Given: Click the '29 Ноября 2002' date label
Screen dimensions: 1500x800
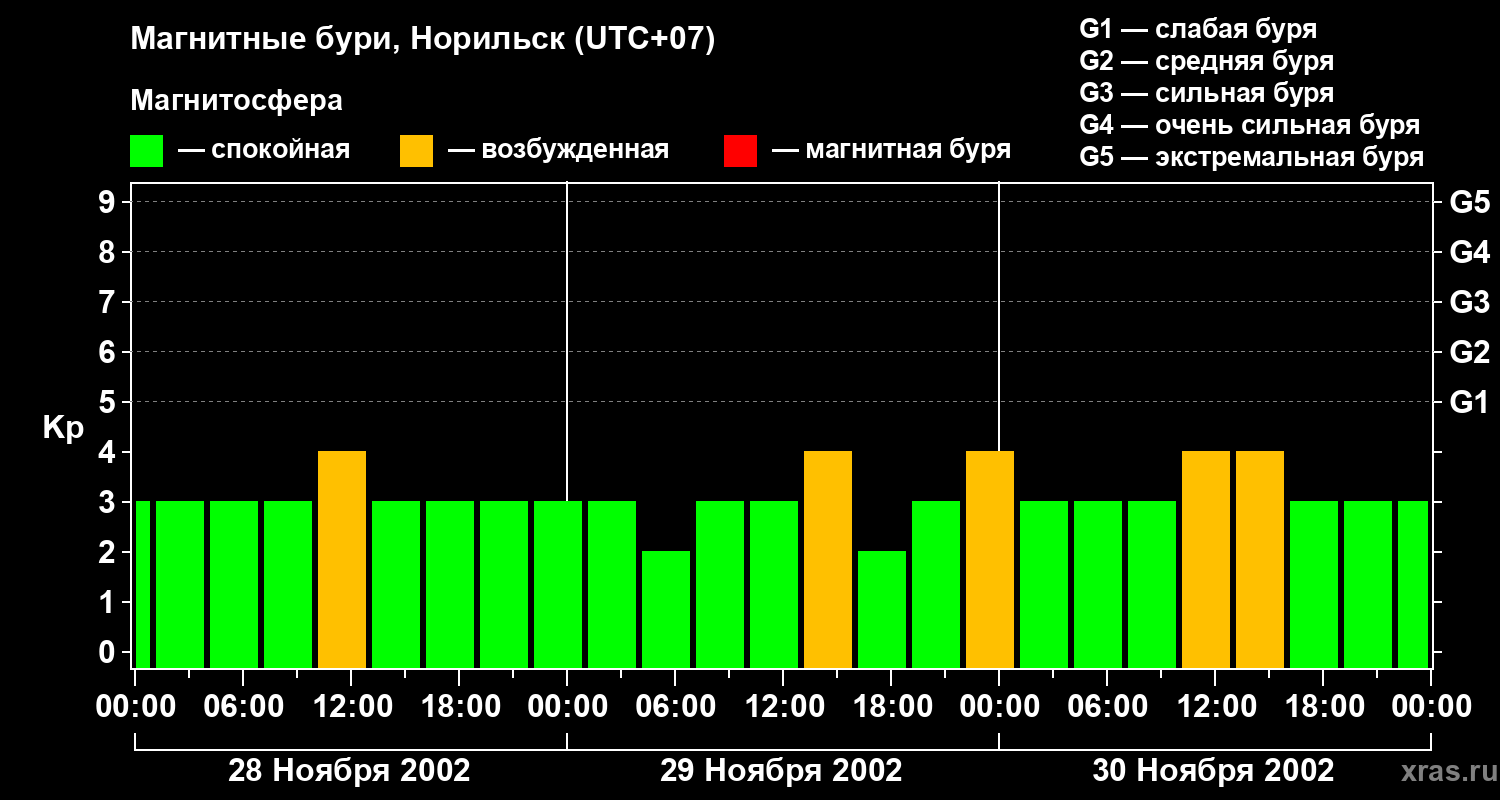Looking at the screenshot, I should click(781, 771).
